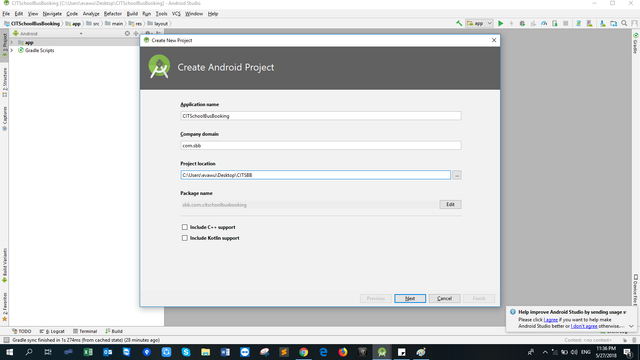This screenshot has width=640, height=360.
Task: Open Skype from the taskbar
Action: point(186,352)
